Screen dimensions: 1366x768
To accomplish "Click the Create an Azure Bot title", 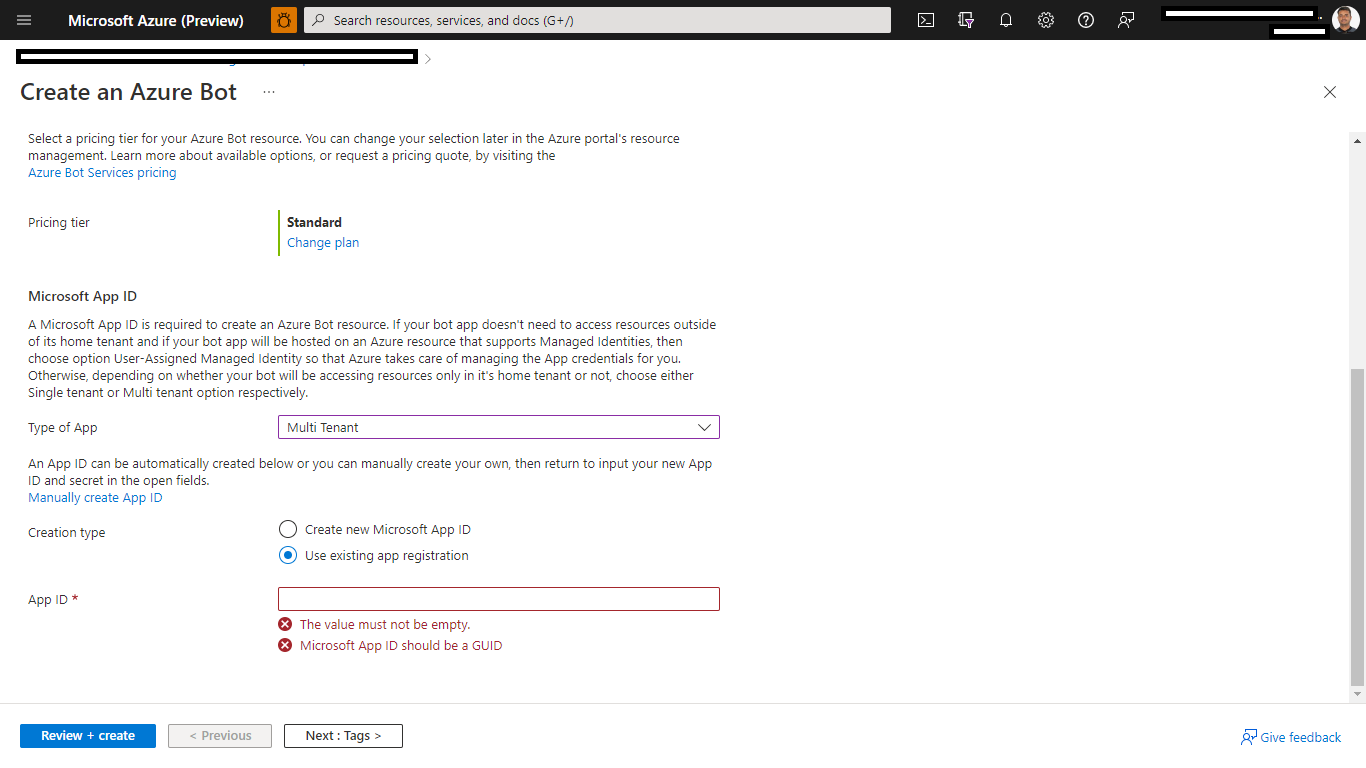I will 128,92.
